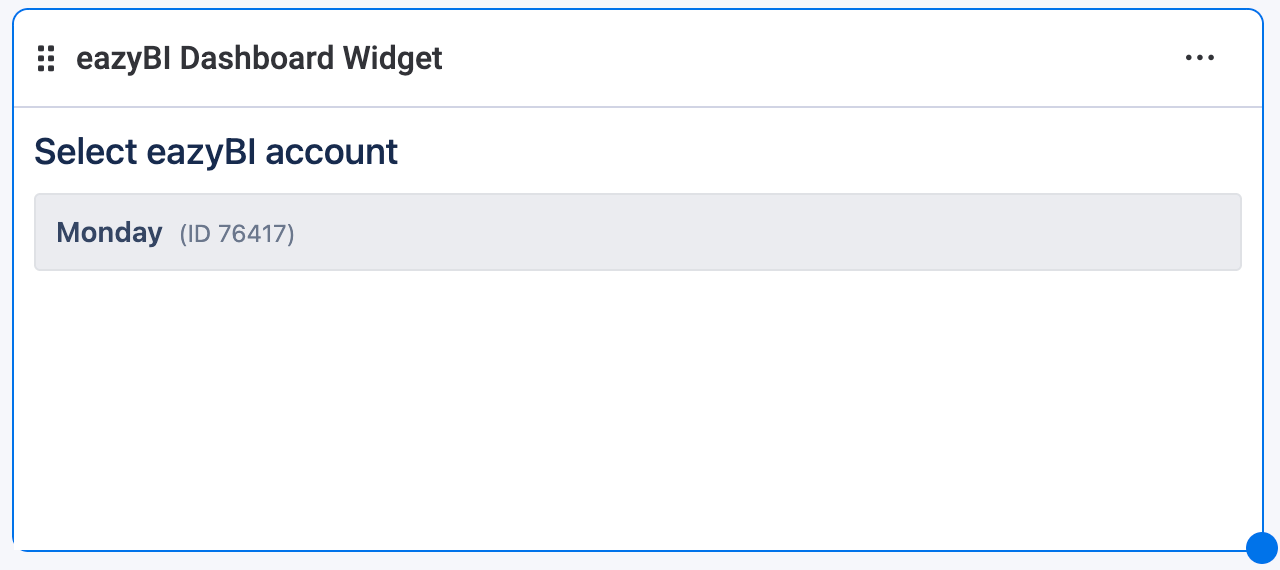Grab the widget move grip beside the title
The height and width of the screenshot is (570, 1280).
pyautogui.click(x=46, y=59)
